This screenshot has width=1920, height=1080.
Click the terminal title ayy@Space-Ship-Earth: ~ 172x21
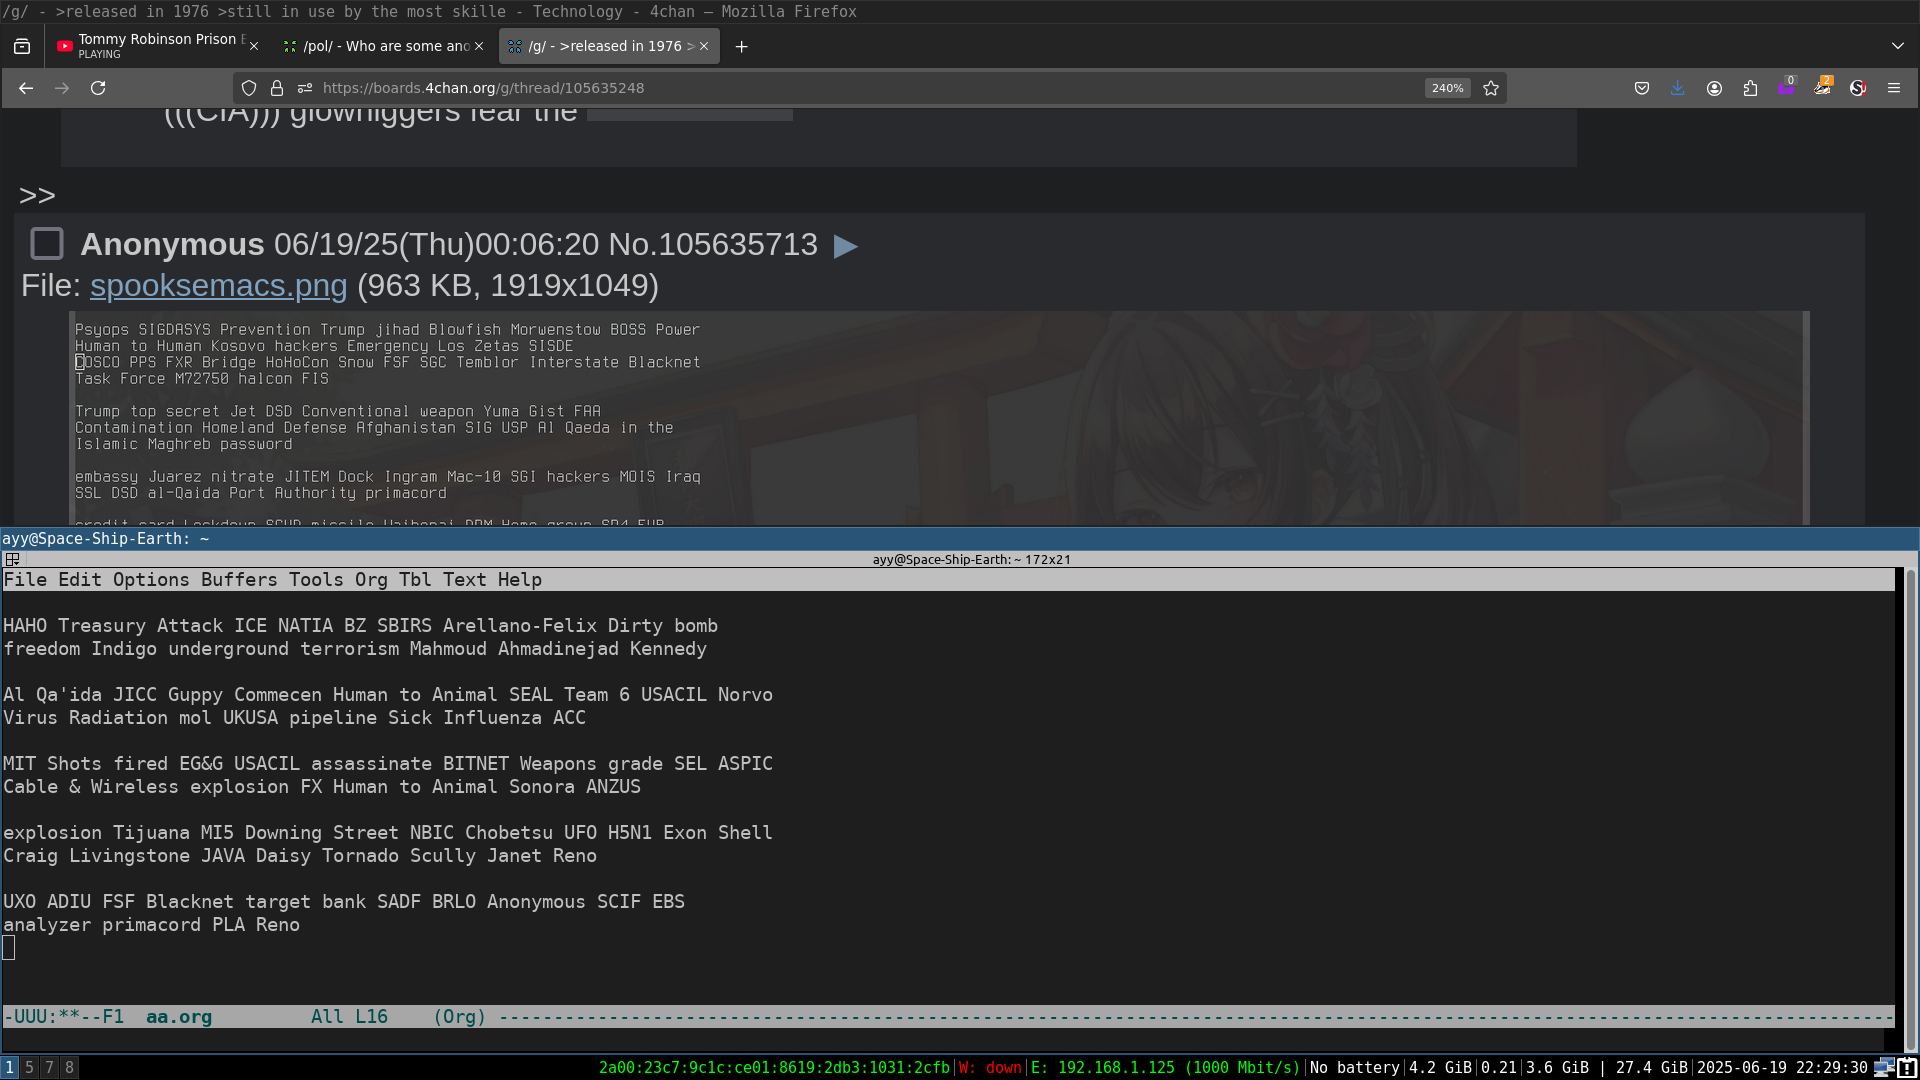971,560
